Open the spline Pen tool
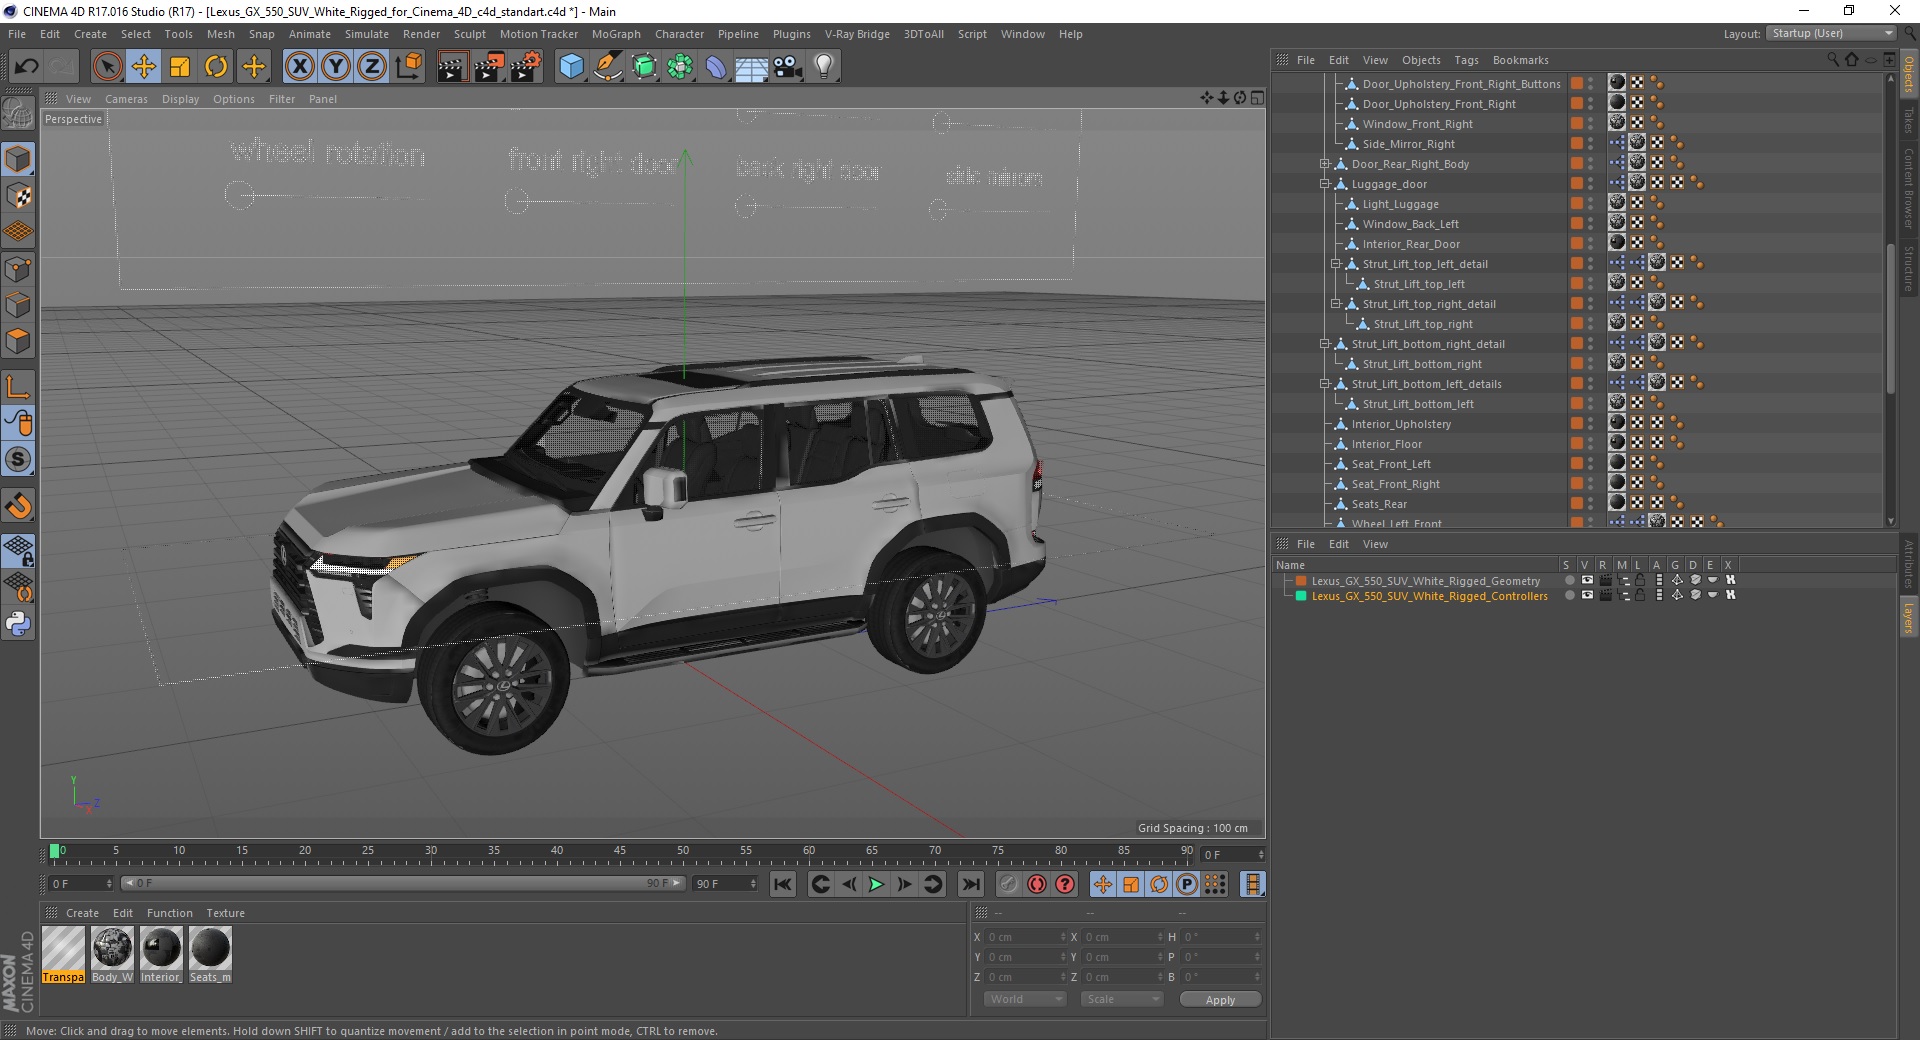1920x1040 pixels. pos(608,67)
